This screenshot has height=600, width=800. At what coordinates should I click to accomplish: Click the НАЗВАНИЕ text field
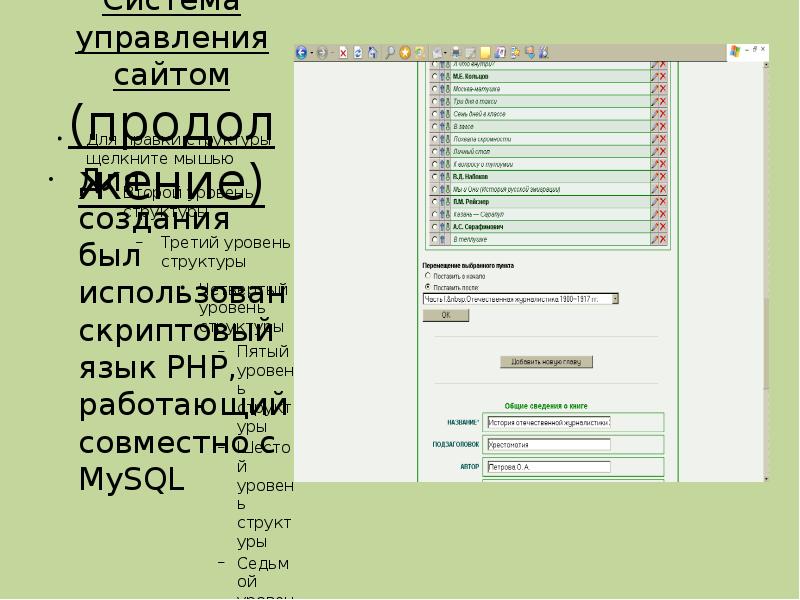[547, 423]
